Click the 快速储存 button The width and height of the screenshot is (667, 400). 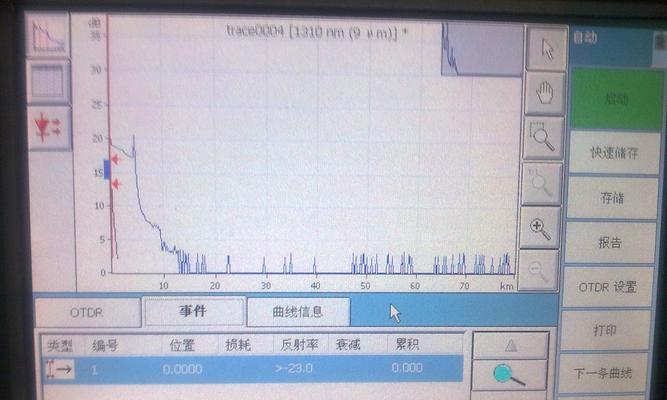coord(614,153)
